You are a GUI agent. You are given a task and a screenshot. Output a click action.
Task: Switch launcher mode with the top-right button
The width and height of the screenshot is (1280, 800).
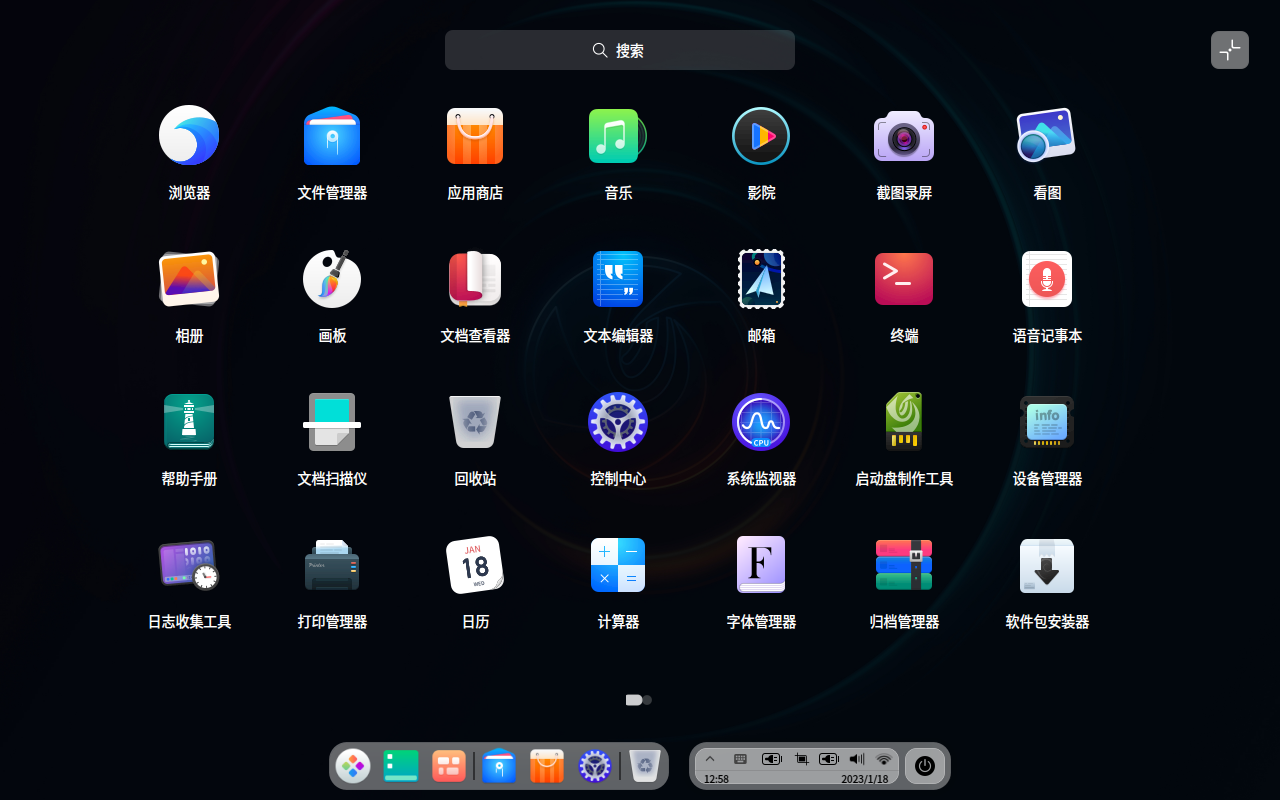[x=1229, y=49]
